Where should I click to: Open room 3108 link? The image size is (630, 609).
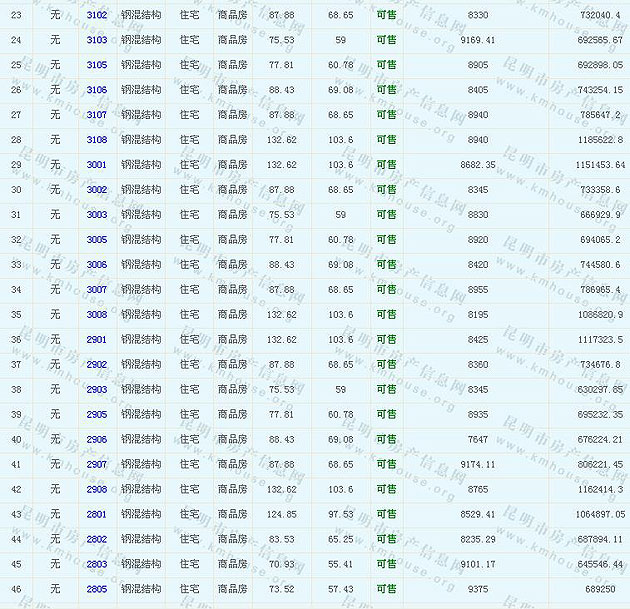click(x=97, y=140)
